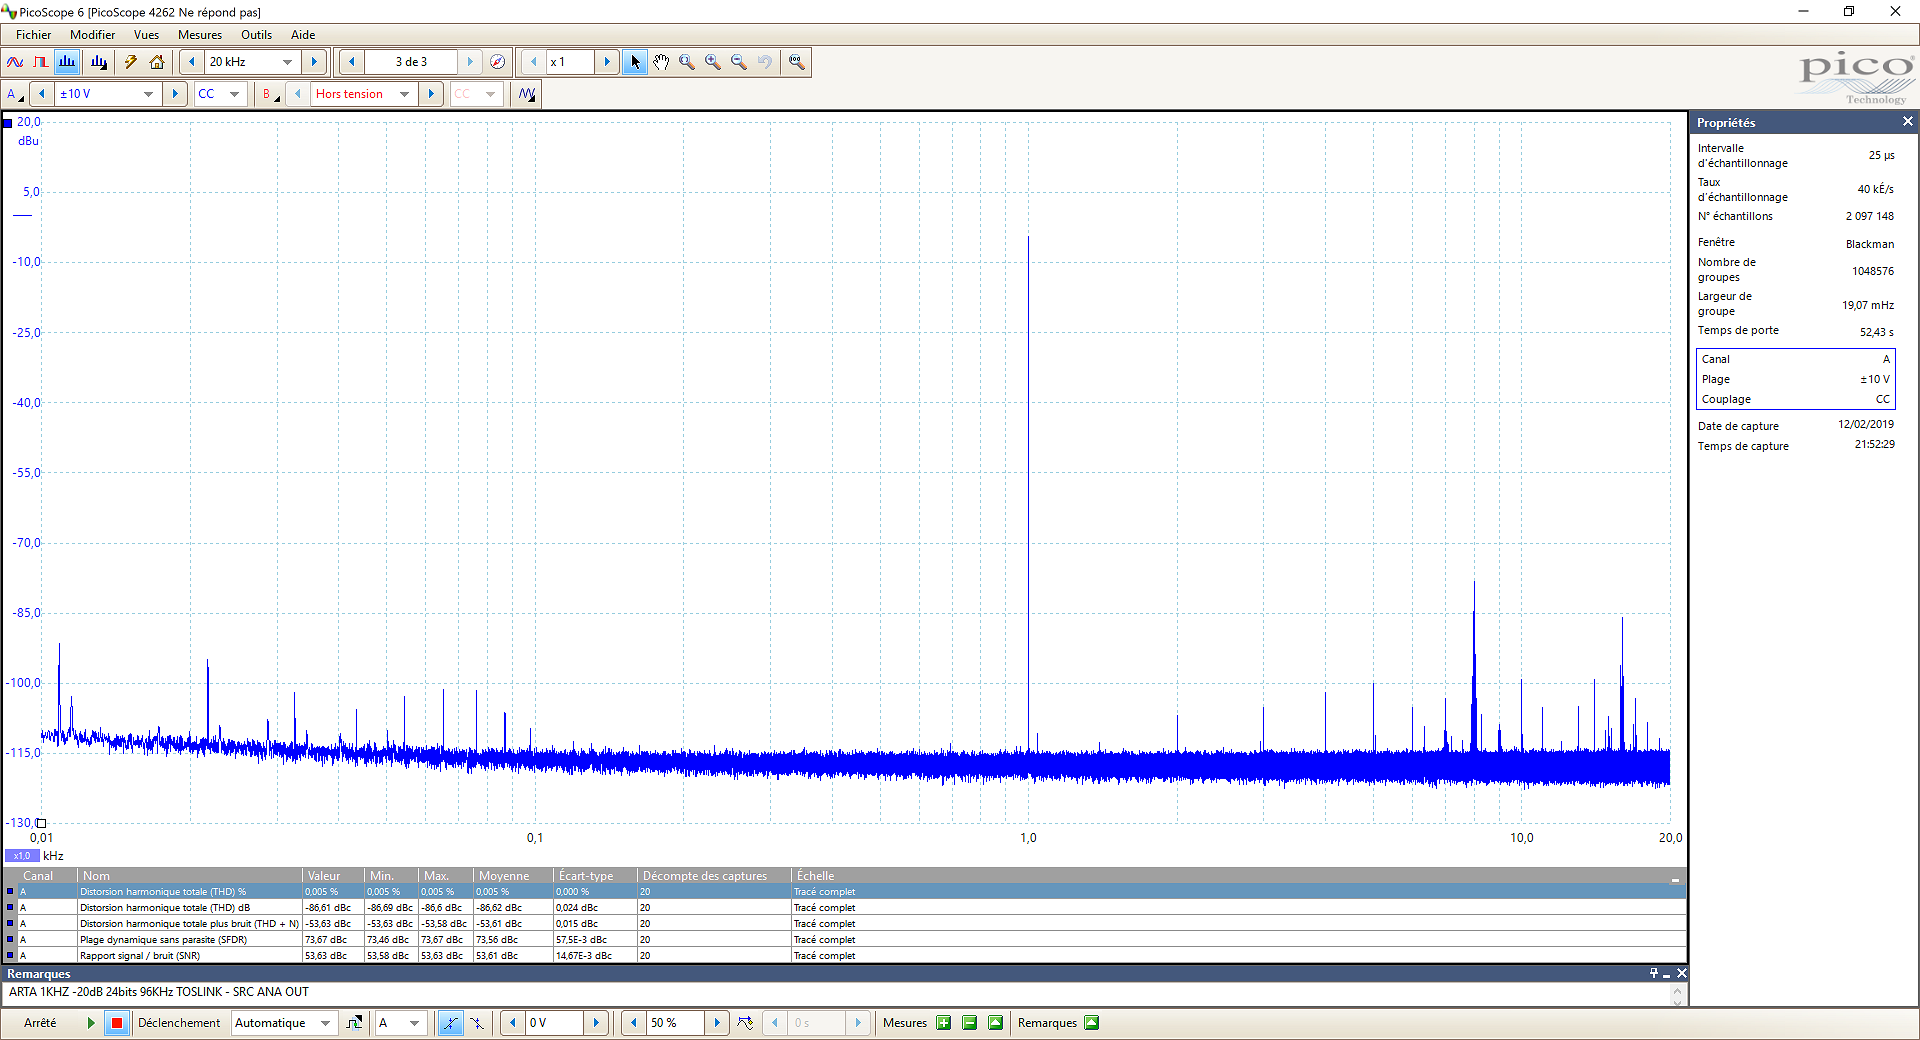Click the zoom in magnifier
Screen dimensions: 1920x1040
713,62
